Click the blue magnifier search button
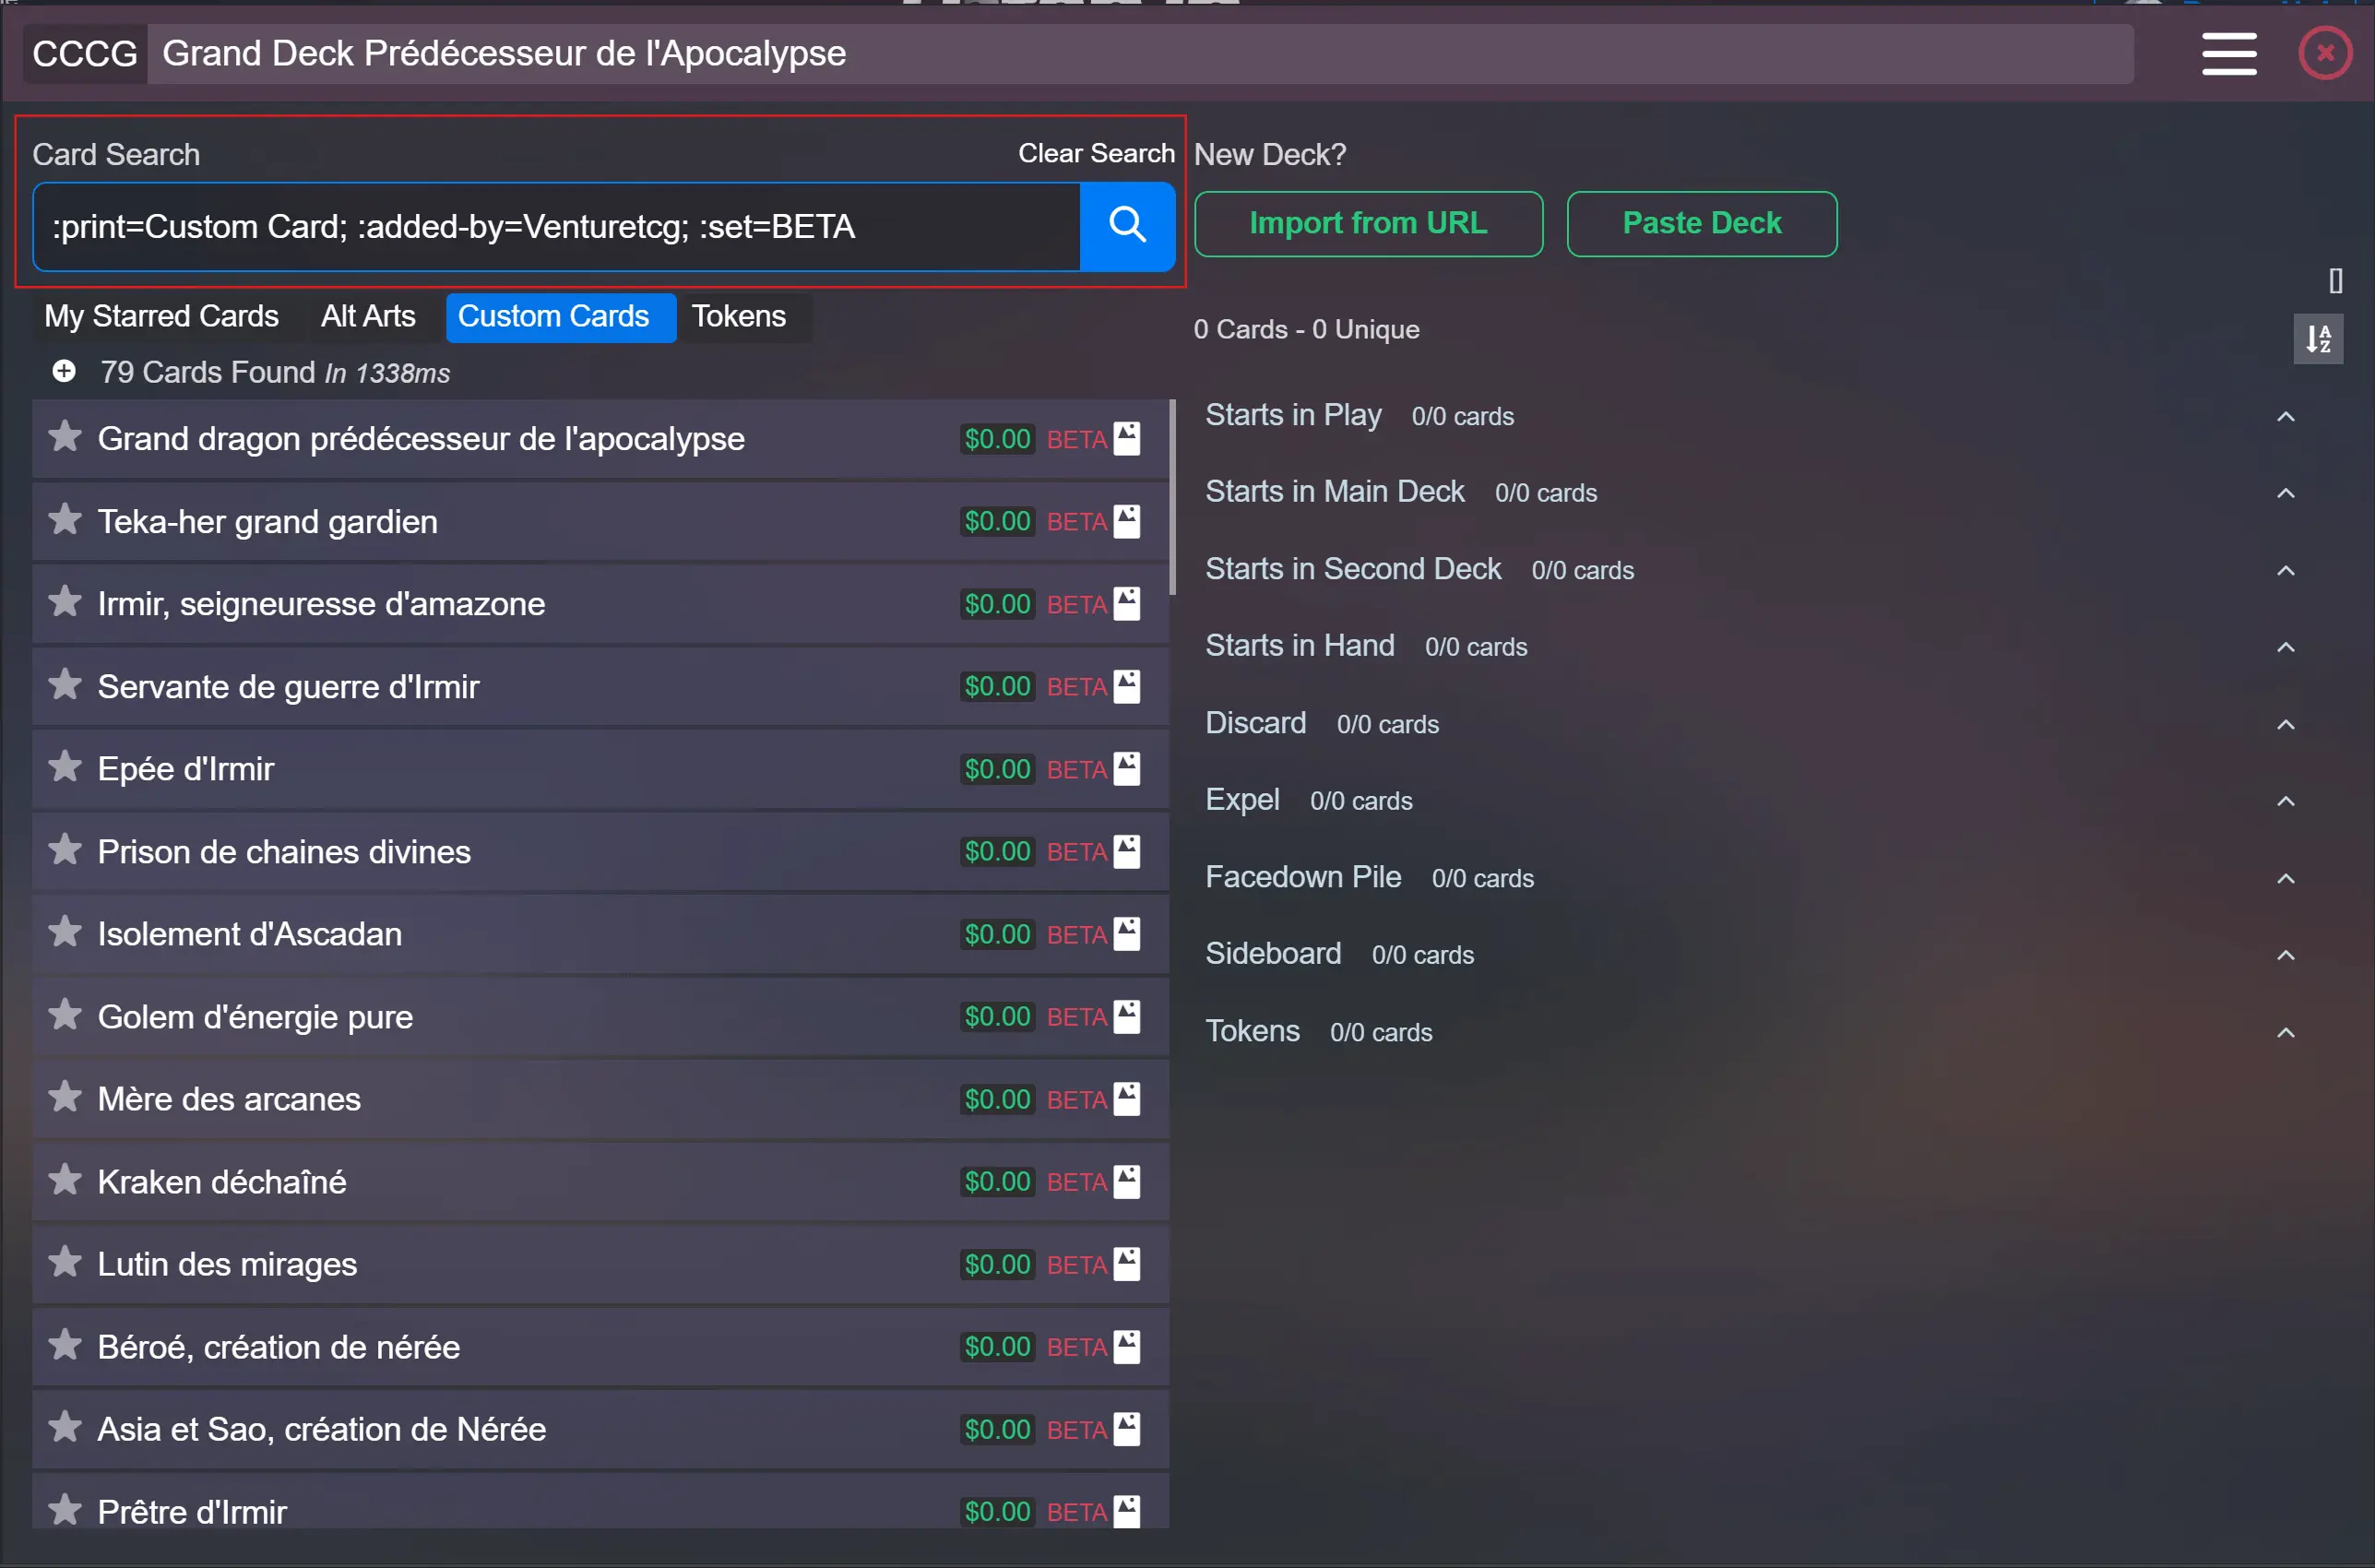Screen dimensions: 2375x1568 [1127, 226]
